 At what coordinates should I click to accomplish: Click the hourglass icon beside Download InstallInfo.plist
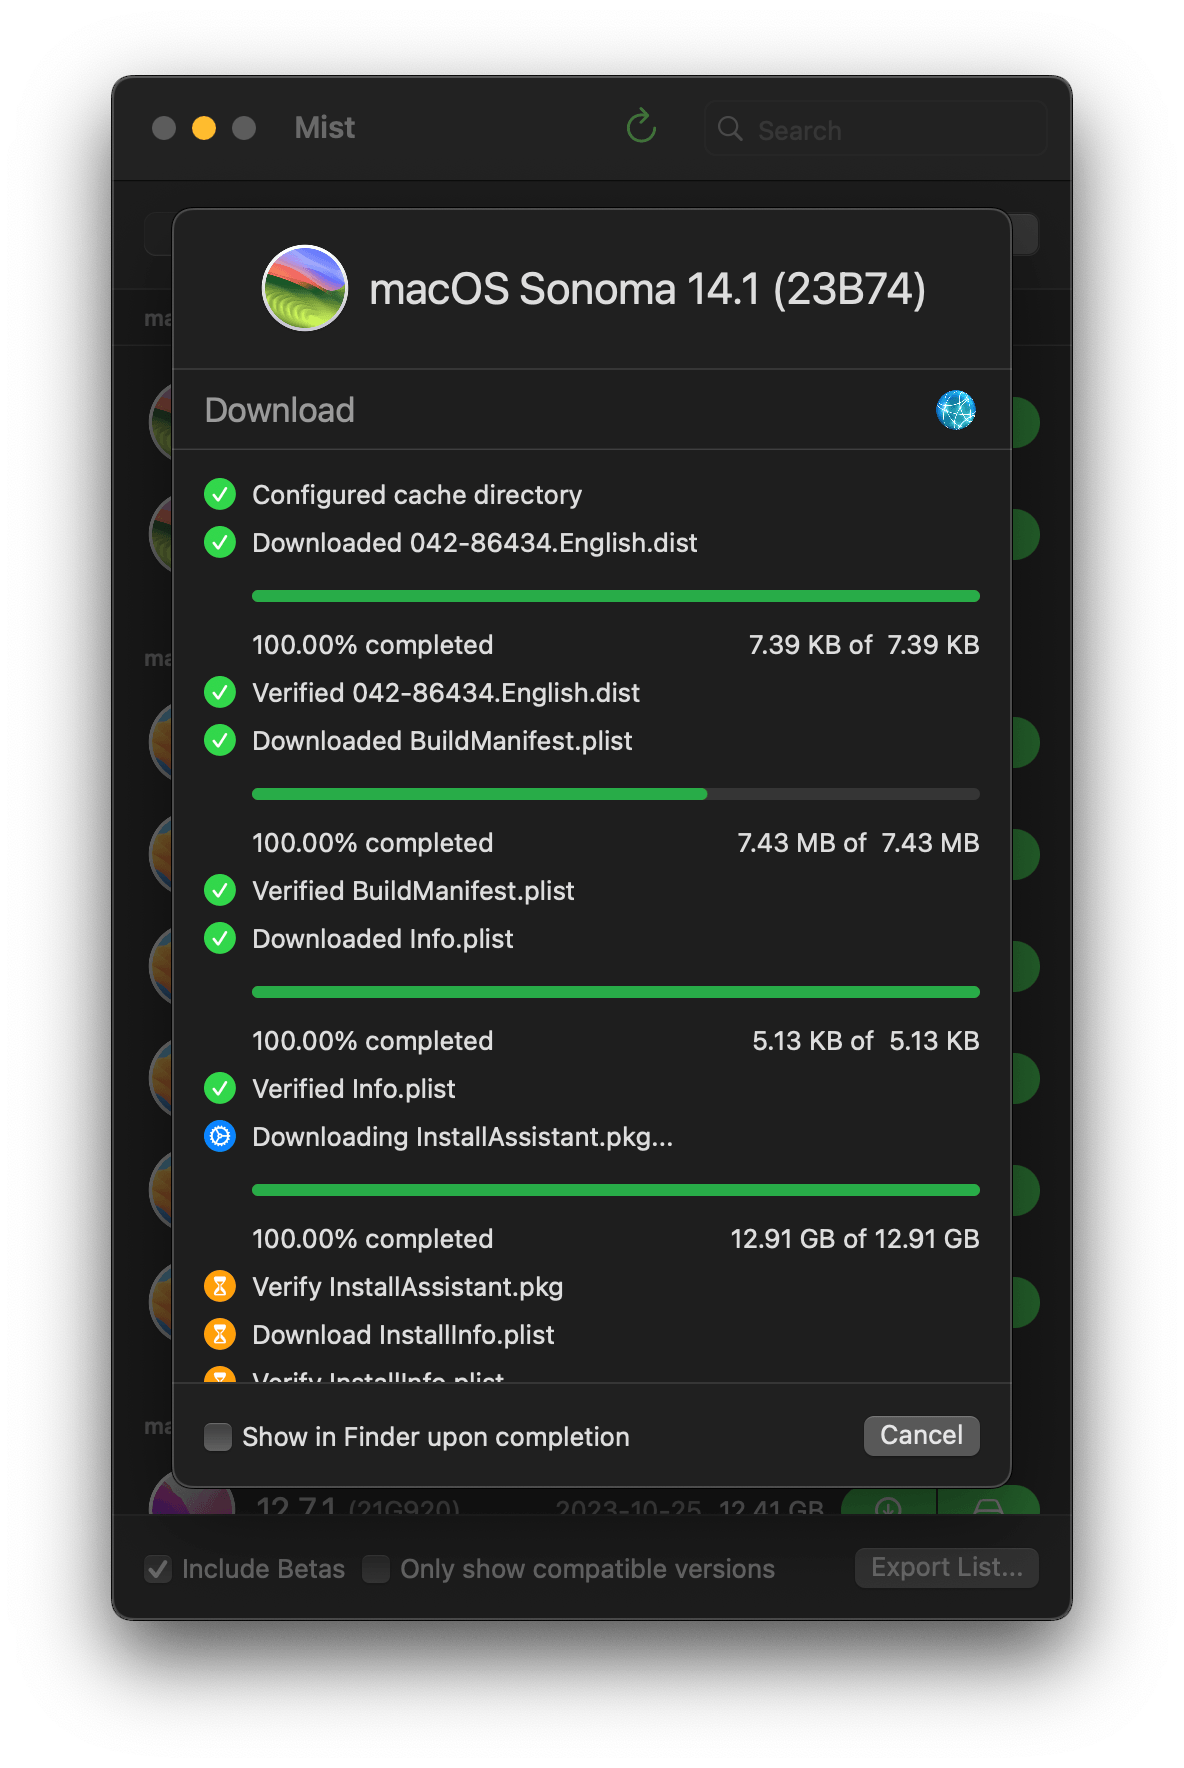pos(219,1334)
